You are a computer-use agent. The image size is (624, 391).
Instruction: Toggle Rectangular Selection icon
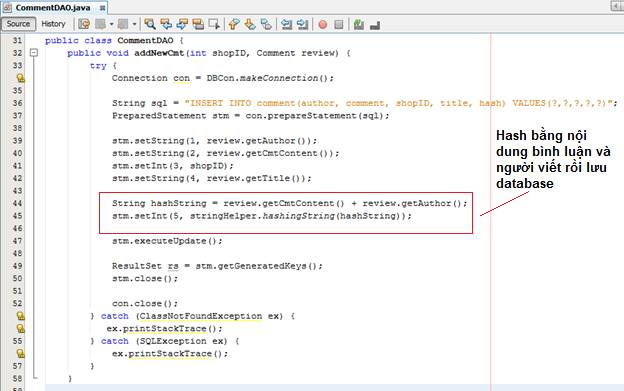pyautogui.click(x=214, y=24)
